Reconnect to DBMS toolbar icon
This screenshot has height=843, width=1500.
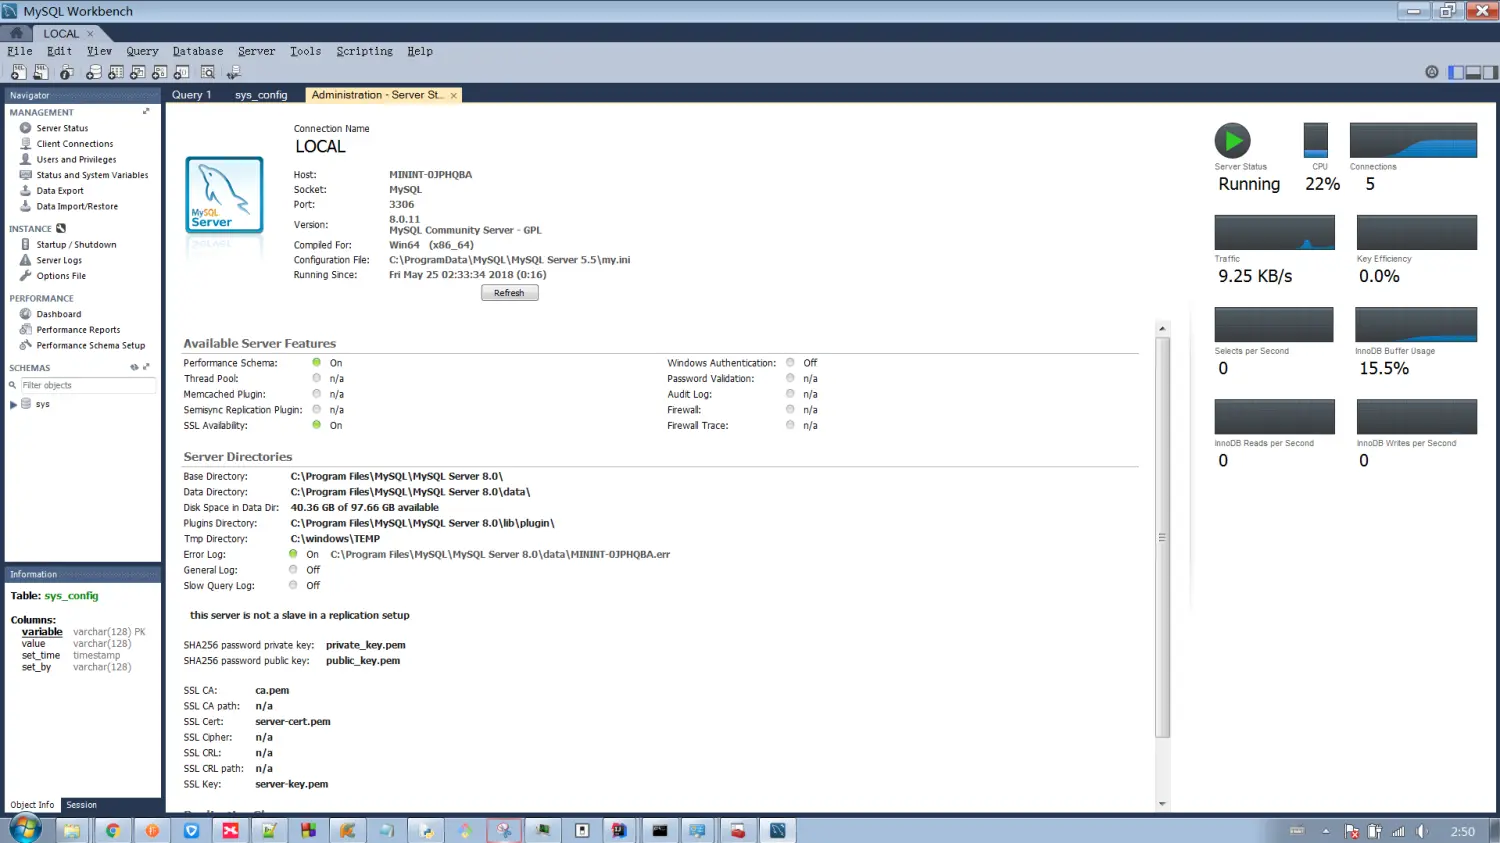click(x=234, y=72)
